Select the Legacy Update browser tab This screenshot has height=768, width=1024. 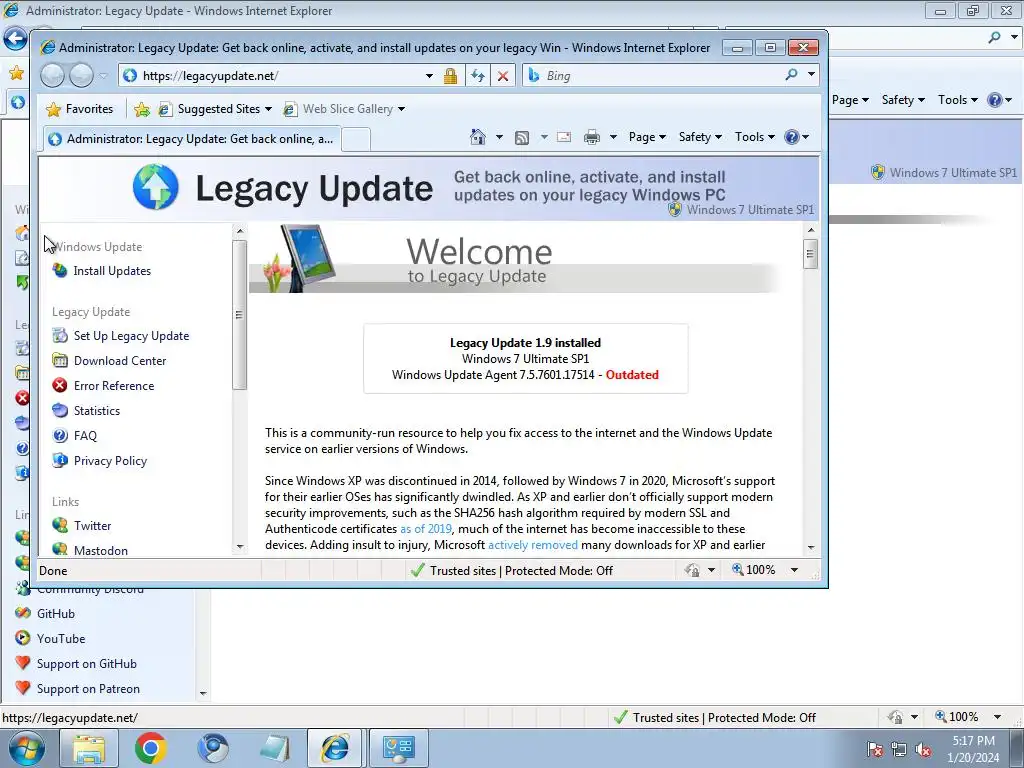pyautogui.click(x=192, y=138)
